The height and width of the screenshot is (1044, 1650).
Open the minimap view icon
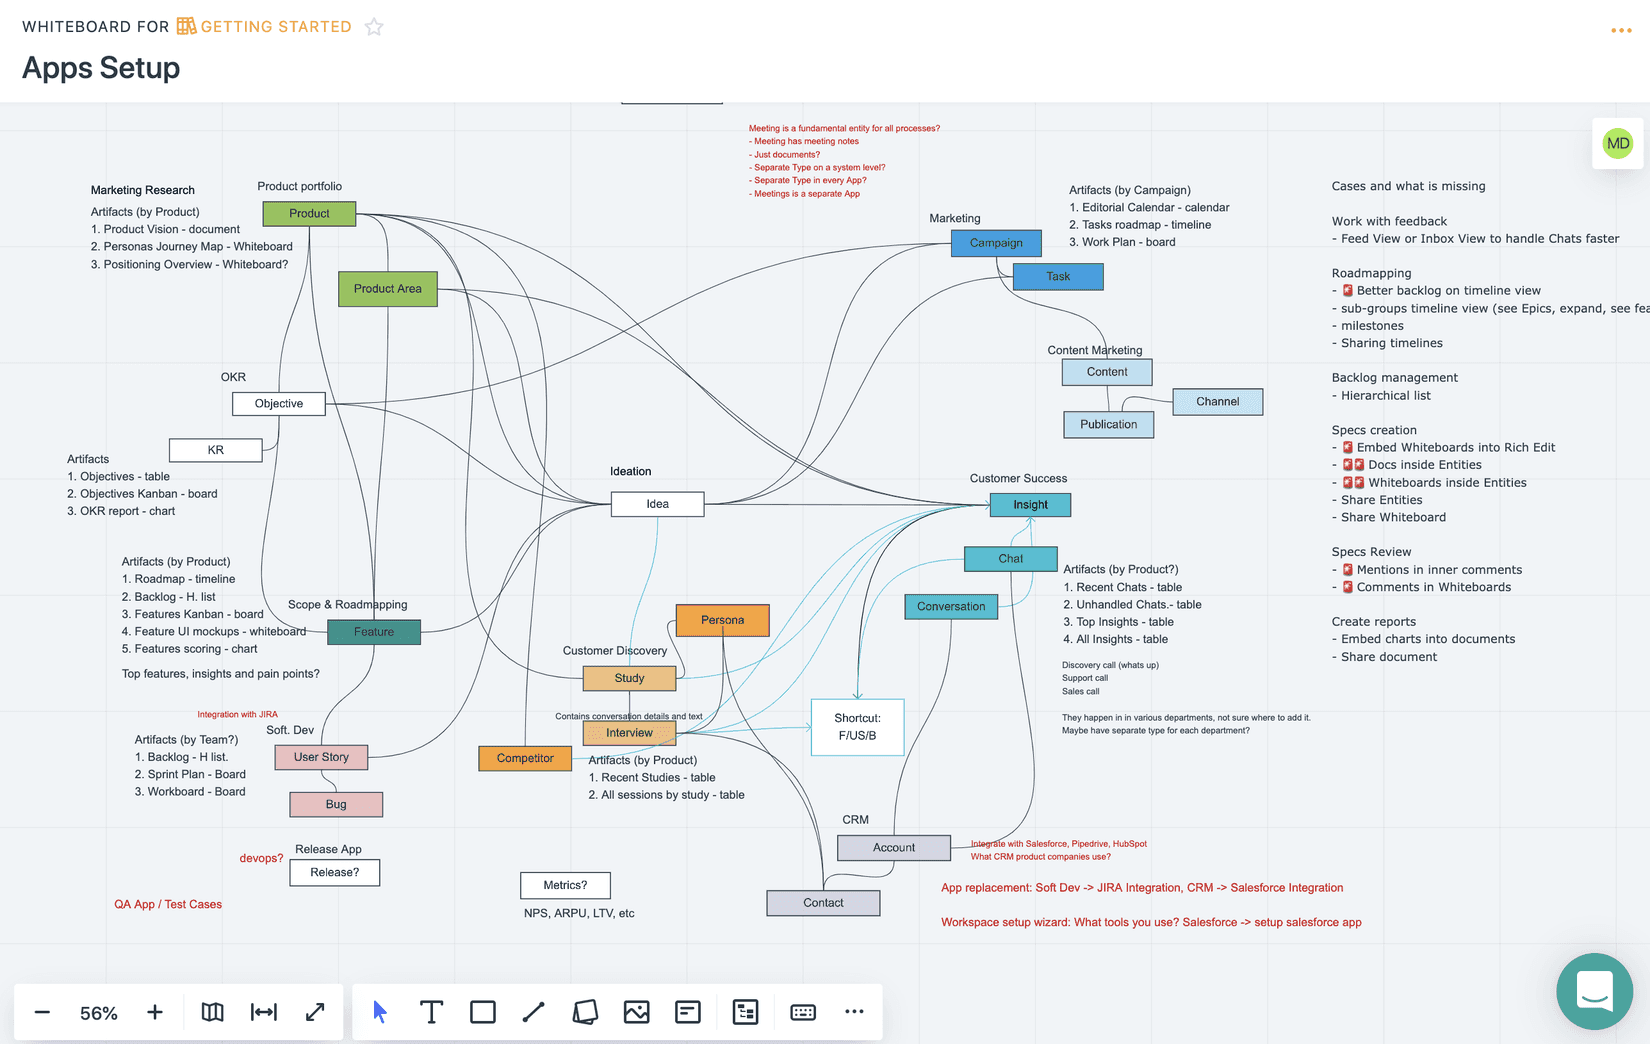click(212, 1012)
